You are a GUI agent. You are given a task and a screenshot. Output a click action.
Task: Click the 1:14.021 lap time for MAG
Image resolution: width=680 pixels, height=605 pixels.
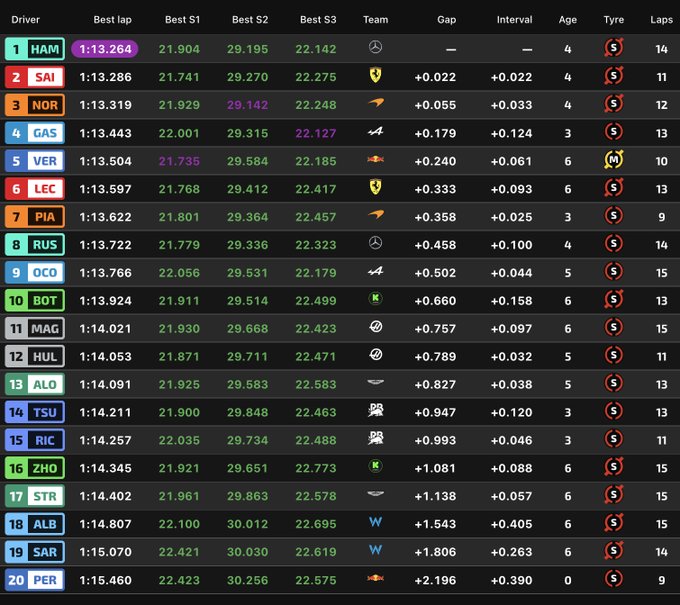click(x=105, y=328)
